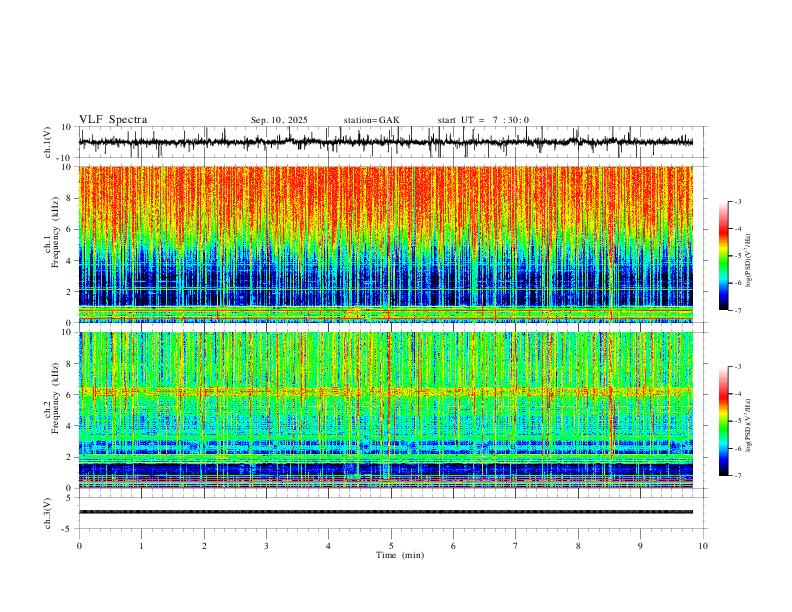792x612 pixels.
Task: Click the 'start UT = 7:30:0' text
Action: pos(483,120)
